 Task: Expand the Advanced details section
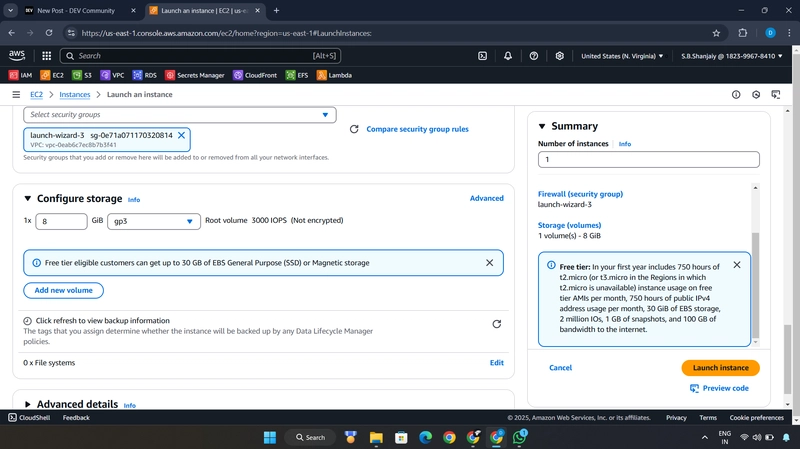click(28, 404)
